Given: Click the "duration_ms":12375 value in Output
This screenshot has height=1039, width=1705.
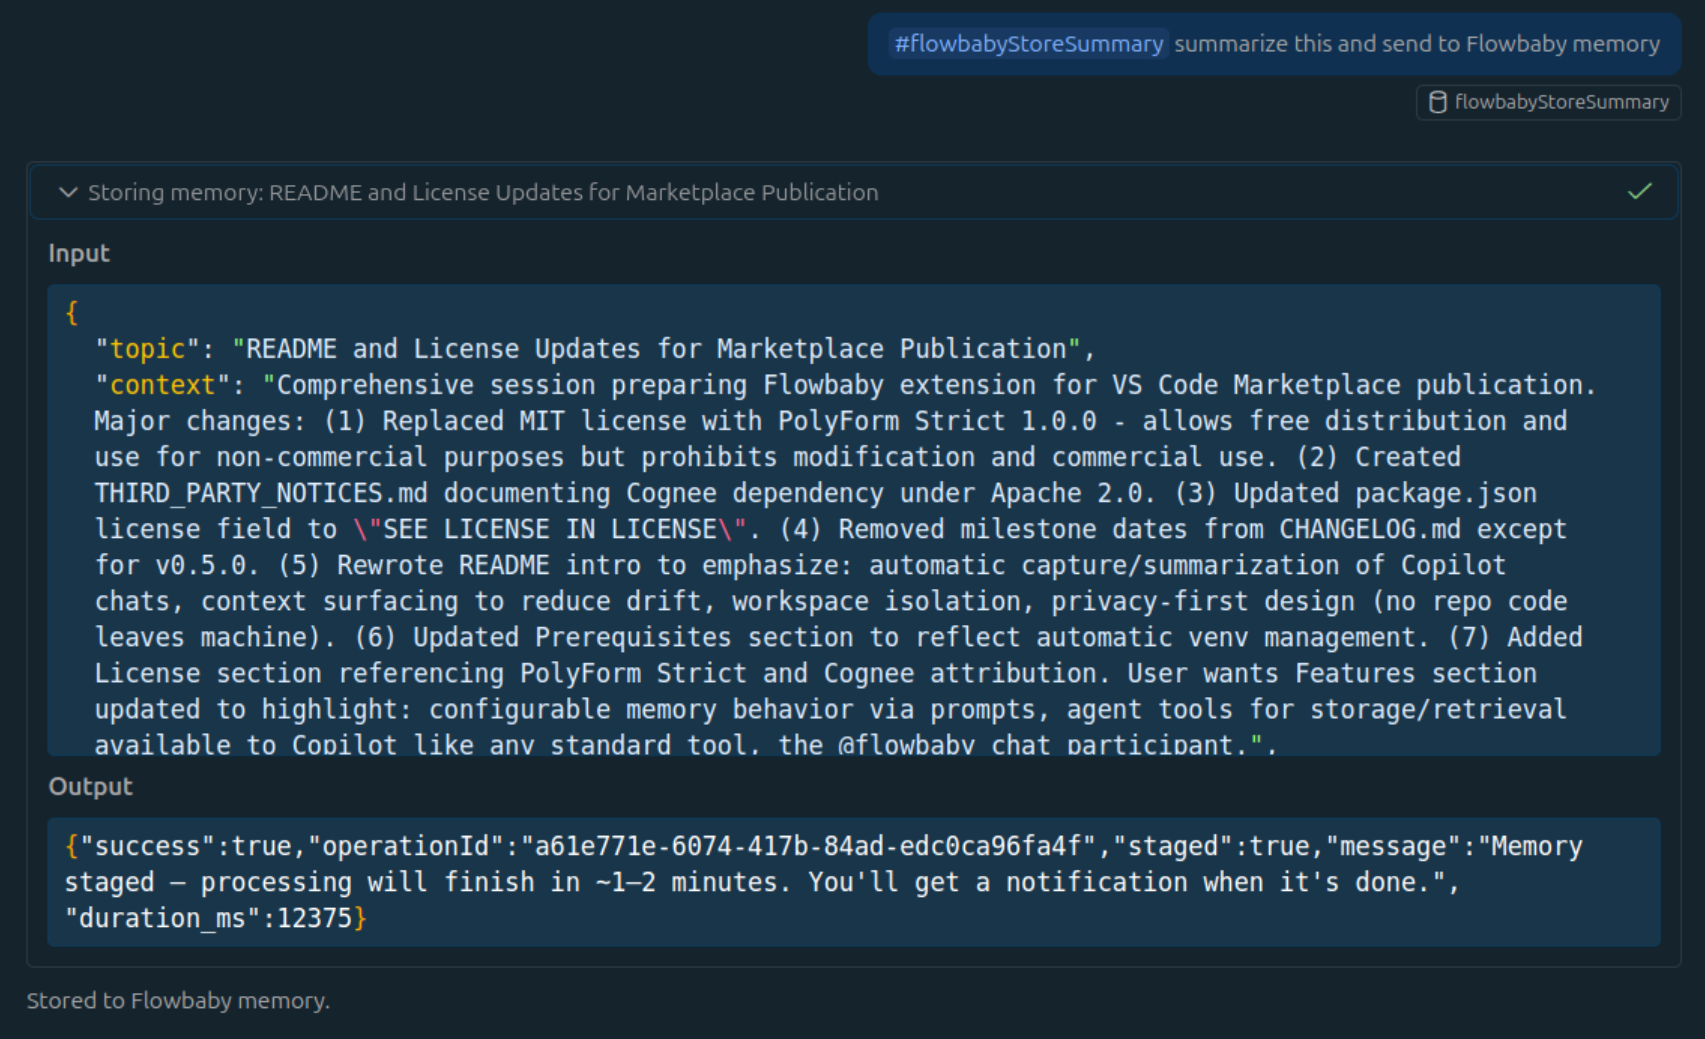Looking at the screenshot, I should (x=208, y=918).
